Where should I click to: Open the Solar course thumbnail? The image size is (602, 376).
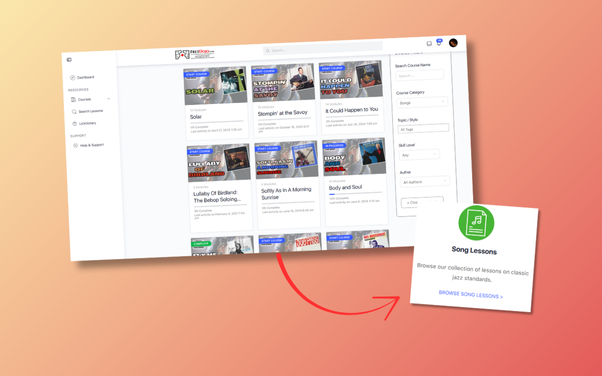[x=215, y=86]
